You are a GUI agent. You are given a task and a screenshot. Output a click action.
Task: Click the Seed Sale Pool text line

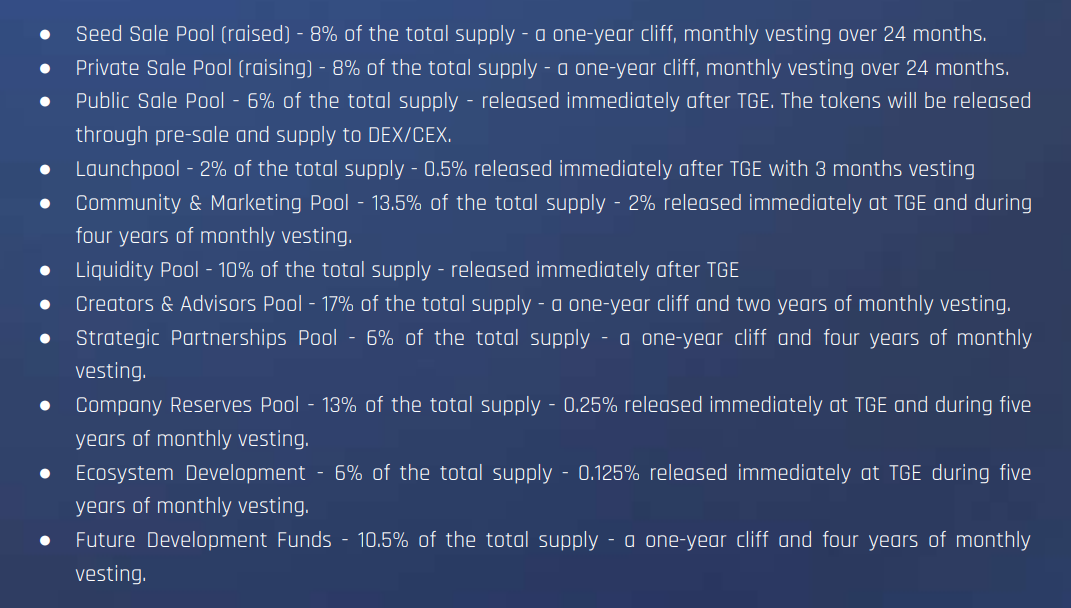(x=530, y=35)
